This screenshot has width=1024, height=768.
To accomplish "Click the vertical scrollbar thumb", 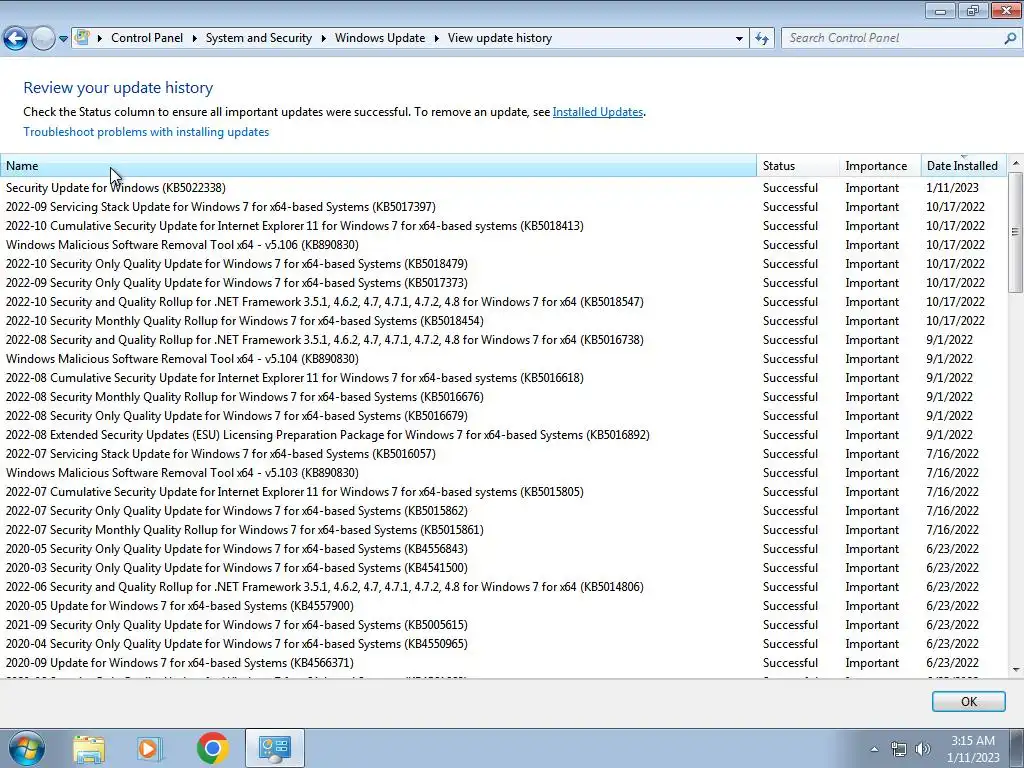I will click(1016, 231).
